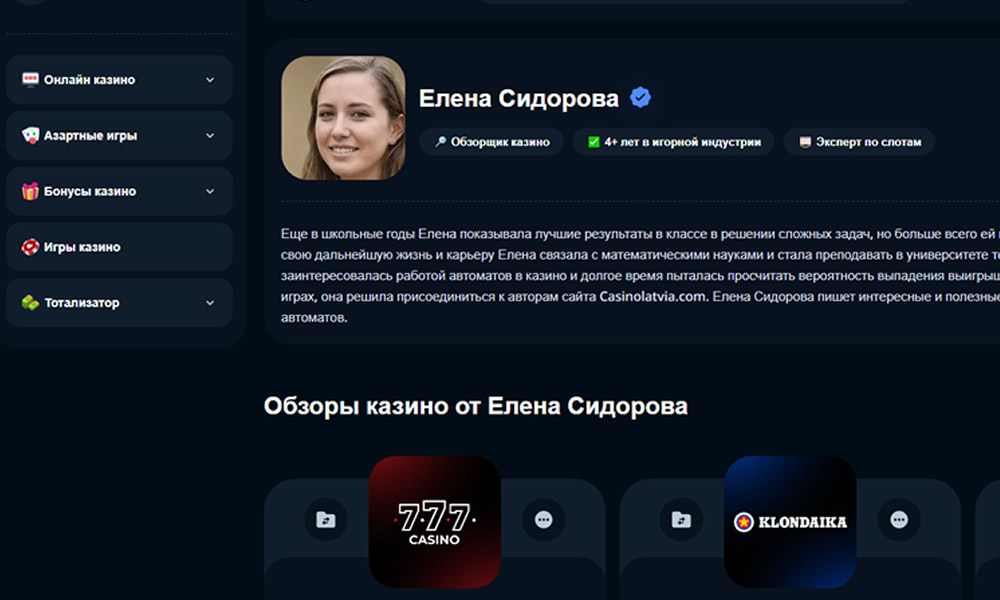Open the Игры казино menu item
Viewport: 1000px width, 600px height.
[119, 247]
